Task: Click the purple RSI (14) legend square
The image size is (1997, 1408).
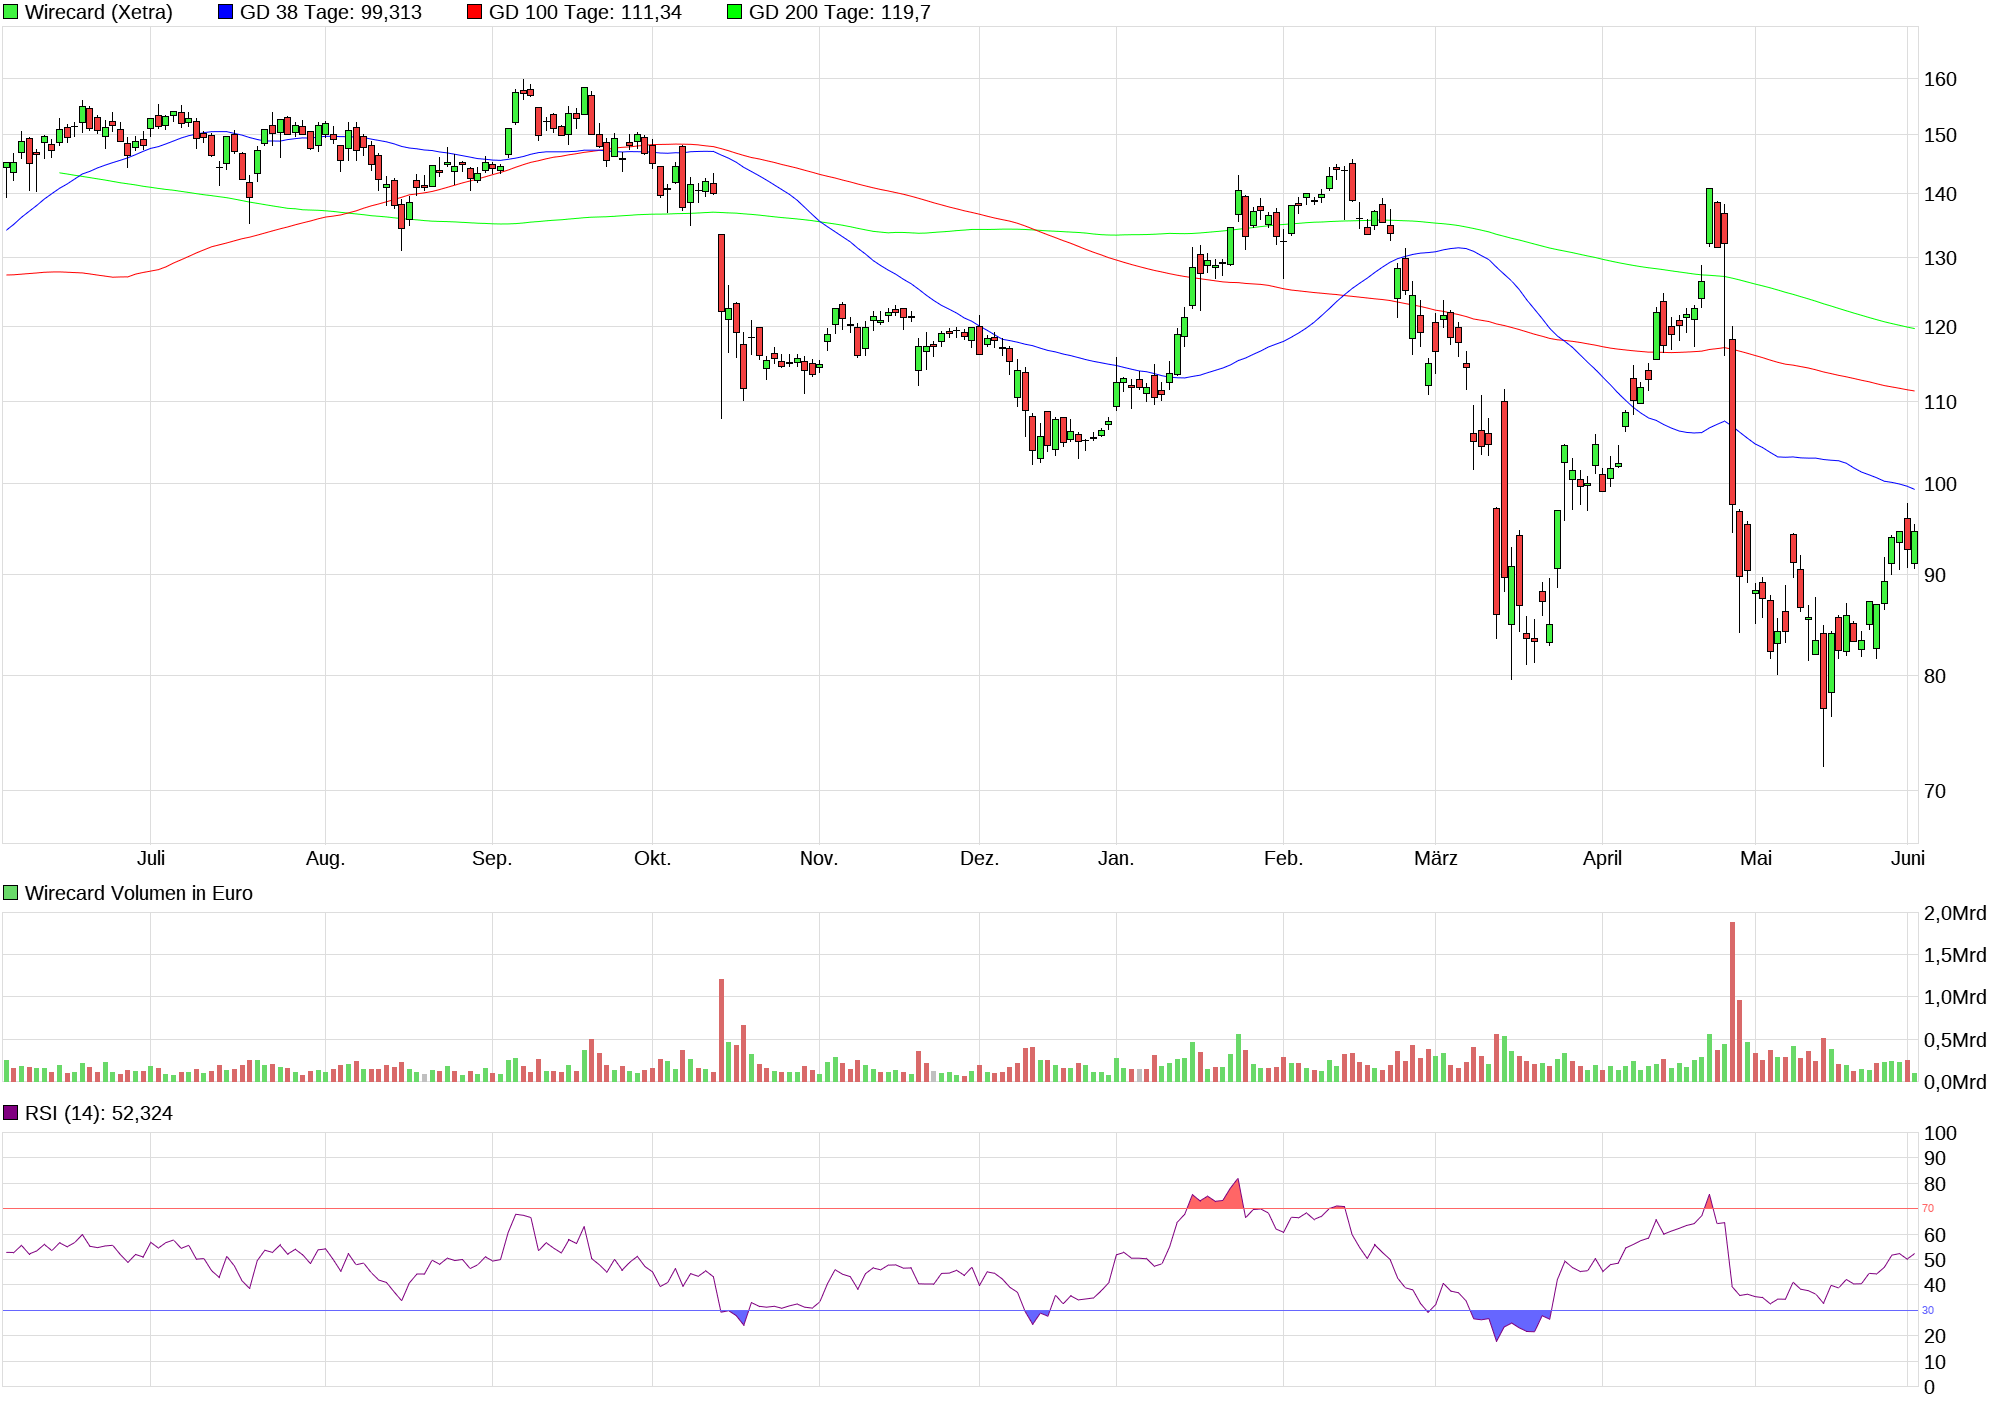Action: [x=11, y=1113]
